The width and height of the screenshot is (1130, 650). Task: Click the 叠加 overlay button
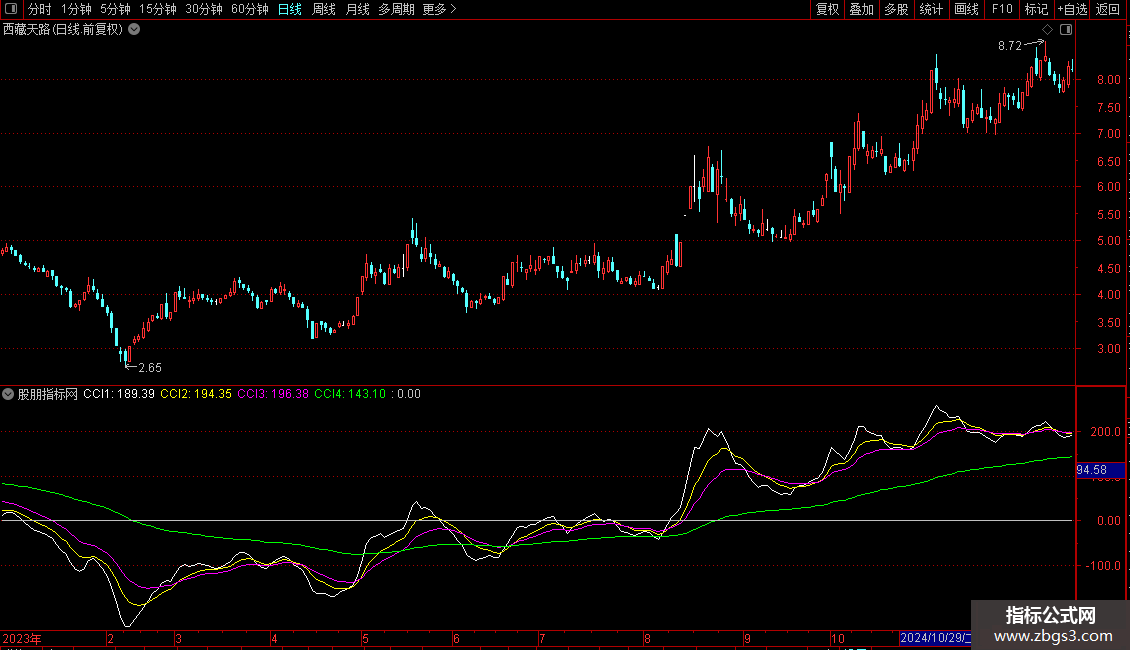point(861,9)
